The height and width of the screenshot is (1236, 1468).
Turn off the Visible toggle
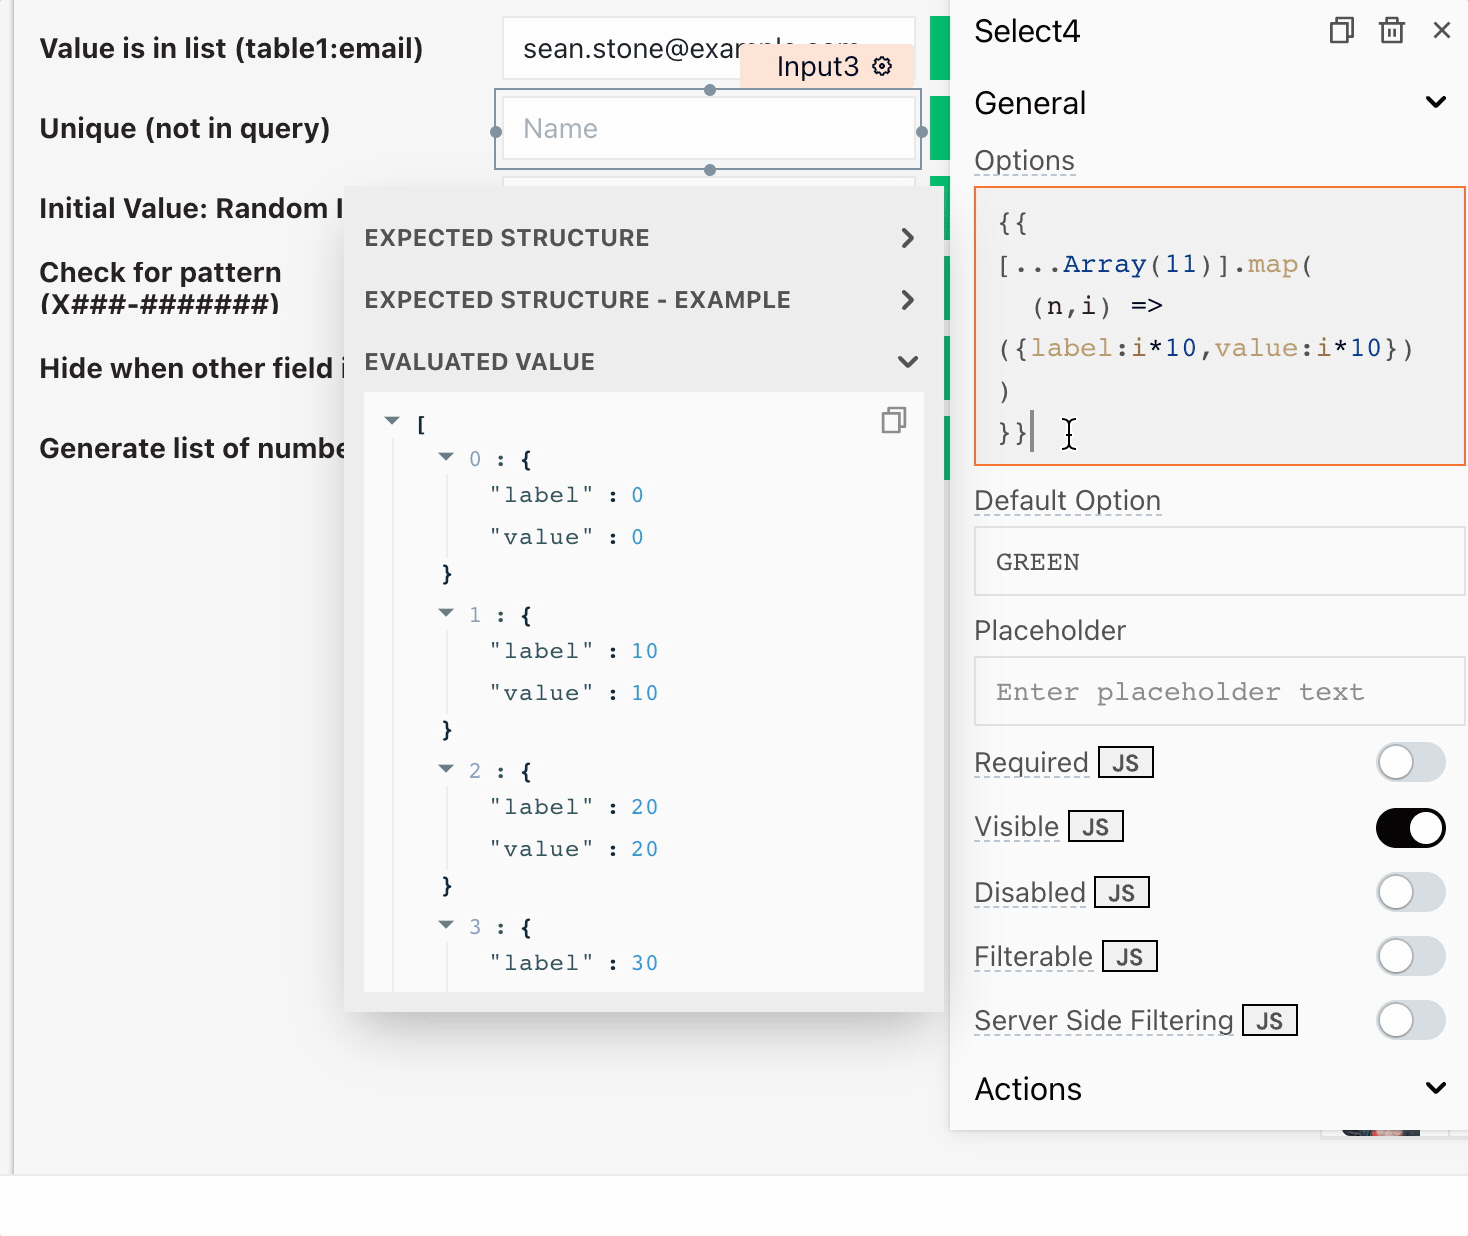point(1410,828)
